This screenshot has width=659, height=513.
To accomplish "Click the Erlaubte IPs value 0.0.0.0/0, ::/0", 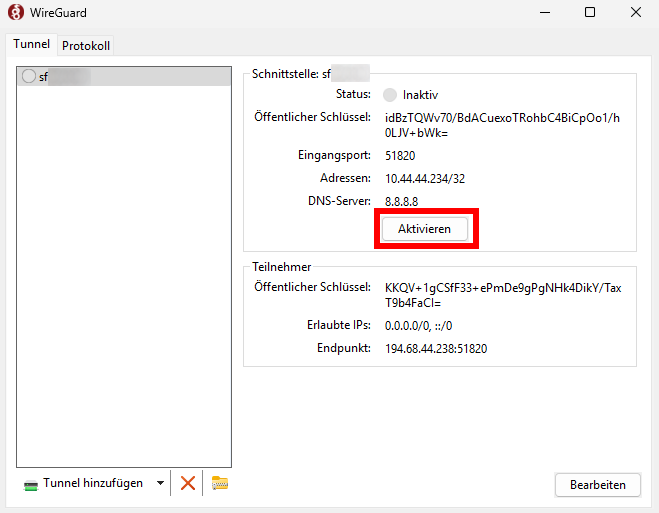I will click(x=418, y=326).
